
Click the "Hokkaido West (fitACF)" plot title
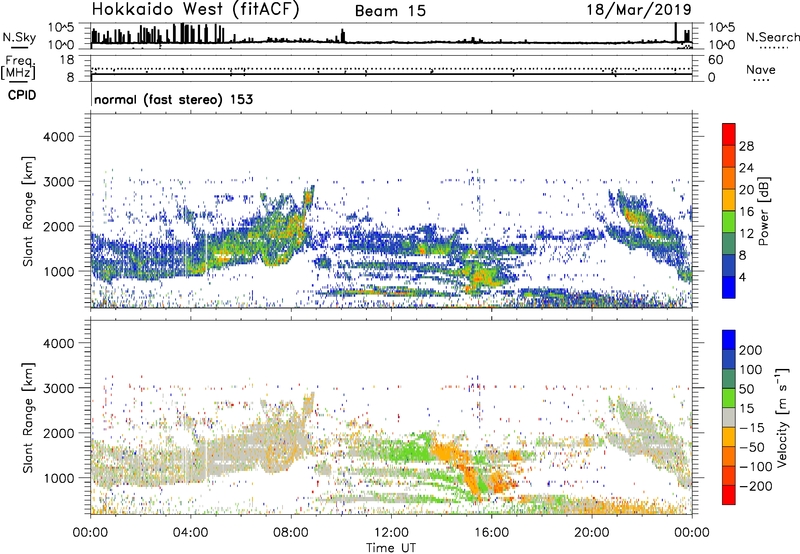pos(195,10)
